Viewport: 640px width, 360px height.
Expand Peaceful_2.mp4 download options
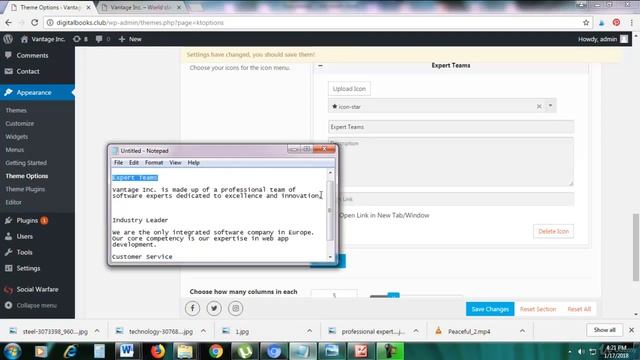click(x=522, y=331)
